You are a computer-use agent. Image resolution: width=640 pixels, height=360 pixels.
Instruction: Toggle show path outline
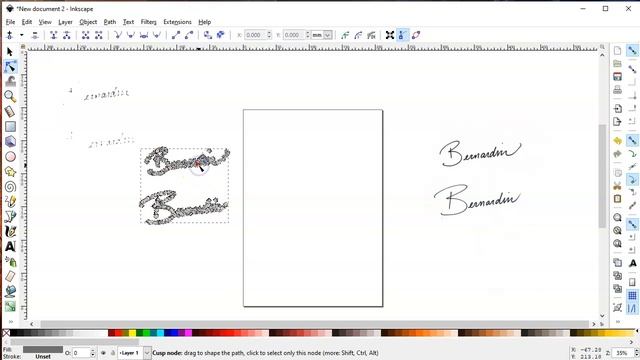click(416, 35)
